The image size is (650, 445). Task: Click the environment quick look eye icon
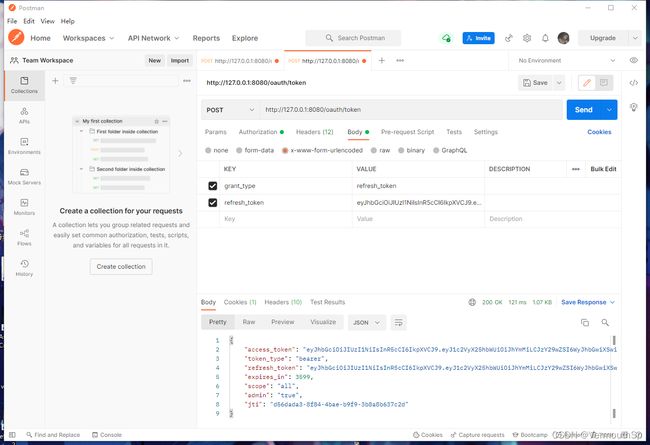[633, 60]
